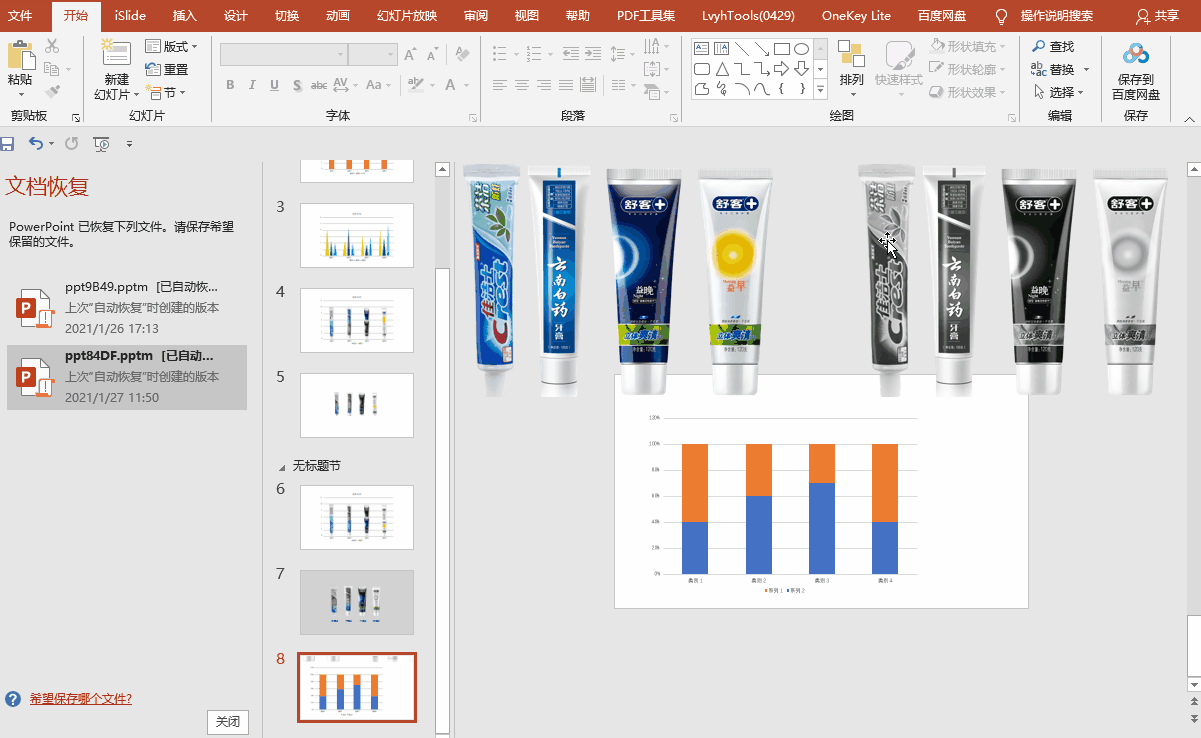The height and width of the screenshot is (738, 1201).
Task: Select the Rounded Rectangle shape
Action: pos(701,69)
